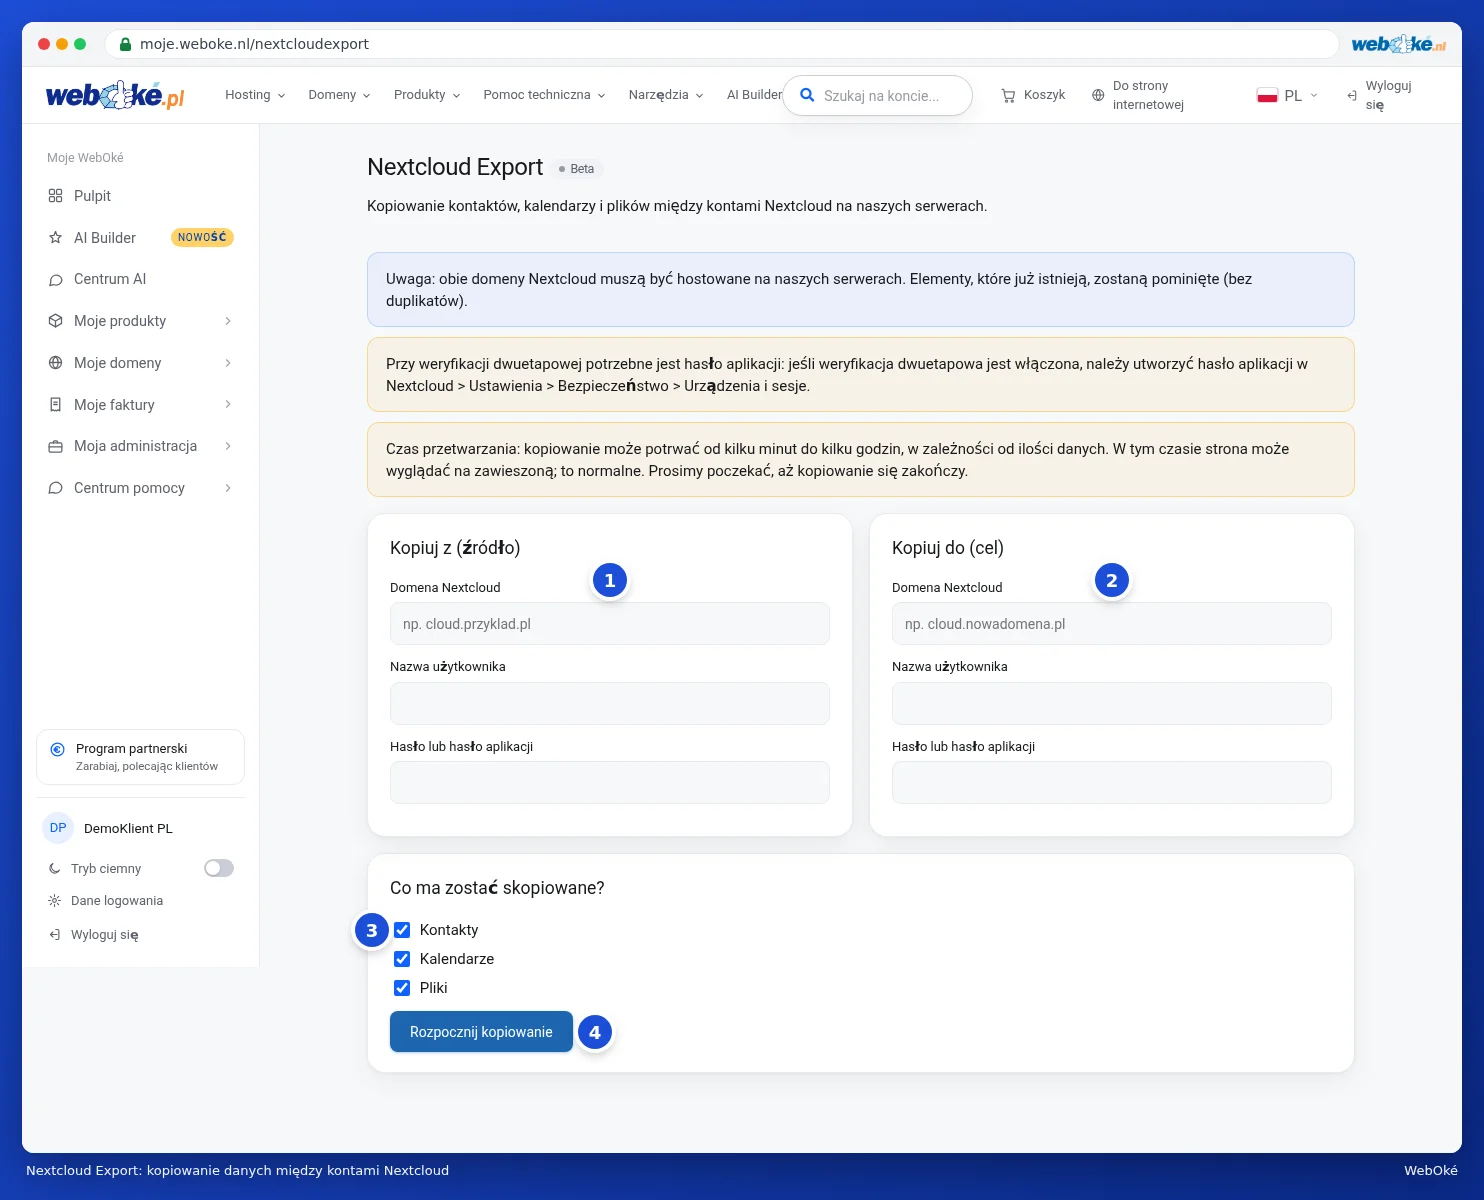The width and height of the screenshot is (1484, 1200).
Task: Click the AI Builder star icon in sidebar
Action: click(x=55, y=238)
